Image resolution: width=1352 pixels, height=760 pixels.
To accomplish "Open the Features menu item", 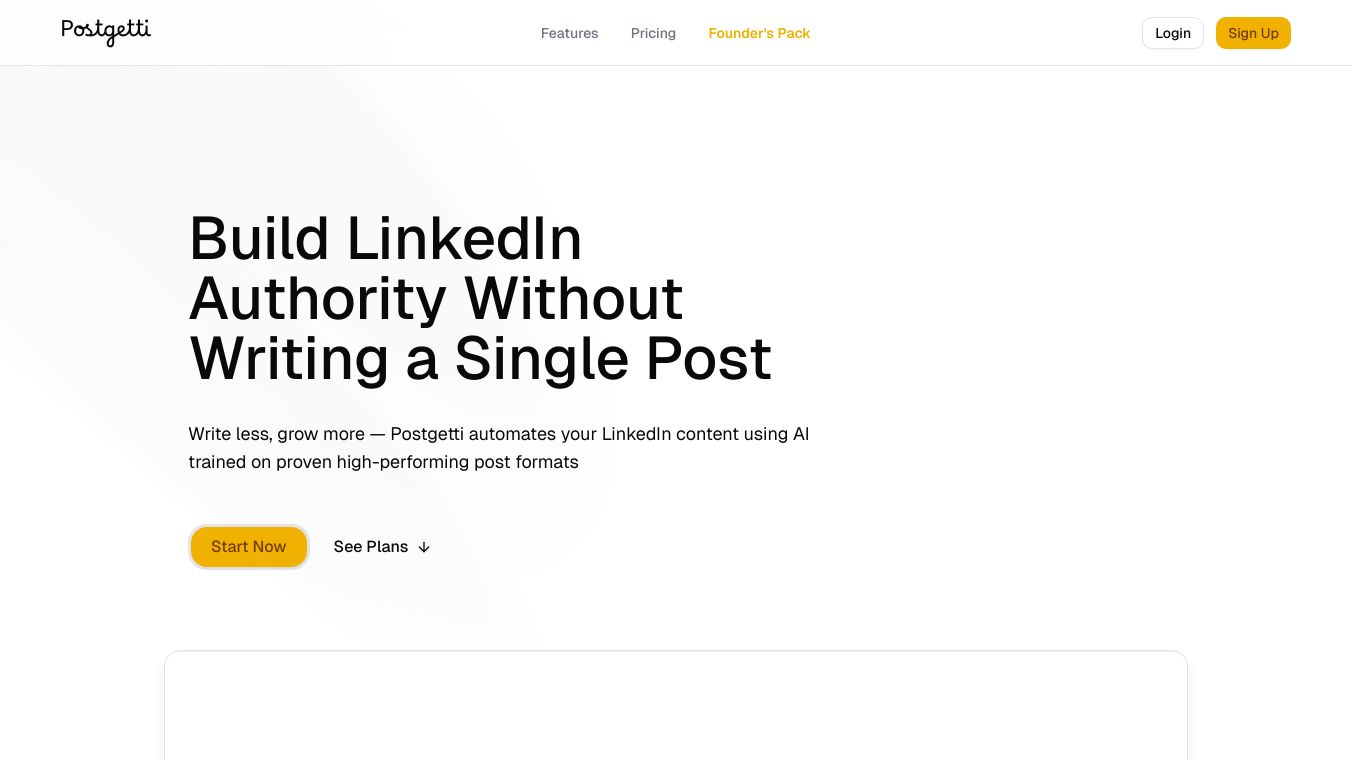I will [569, 33].
